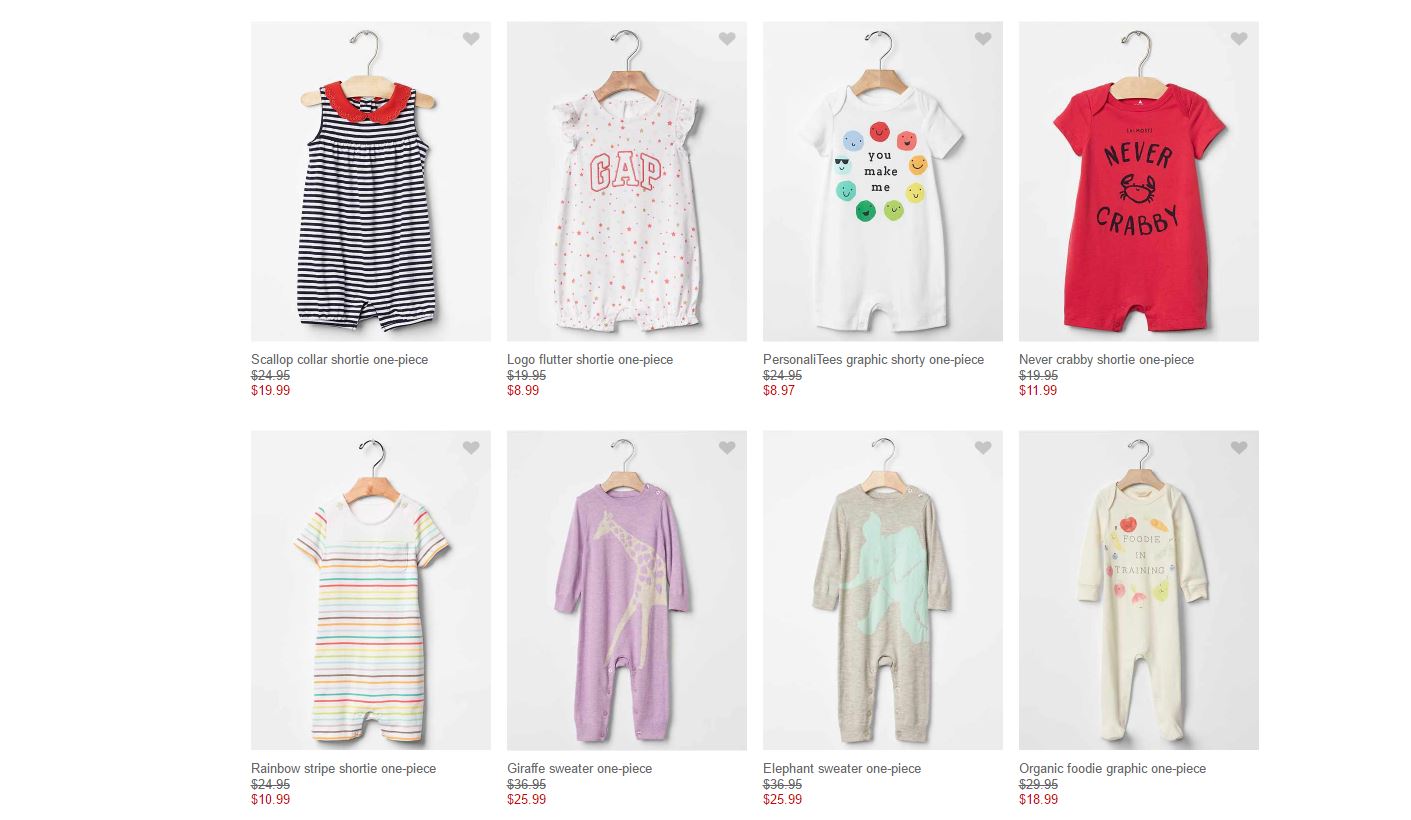Tap heart on Never crabby shortie
The width and height of the screenshot is (1411, 820).
[1239, 39]
